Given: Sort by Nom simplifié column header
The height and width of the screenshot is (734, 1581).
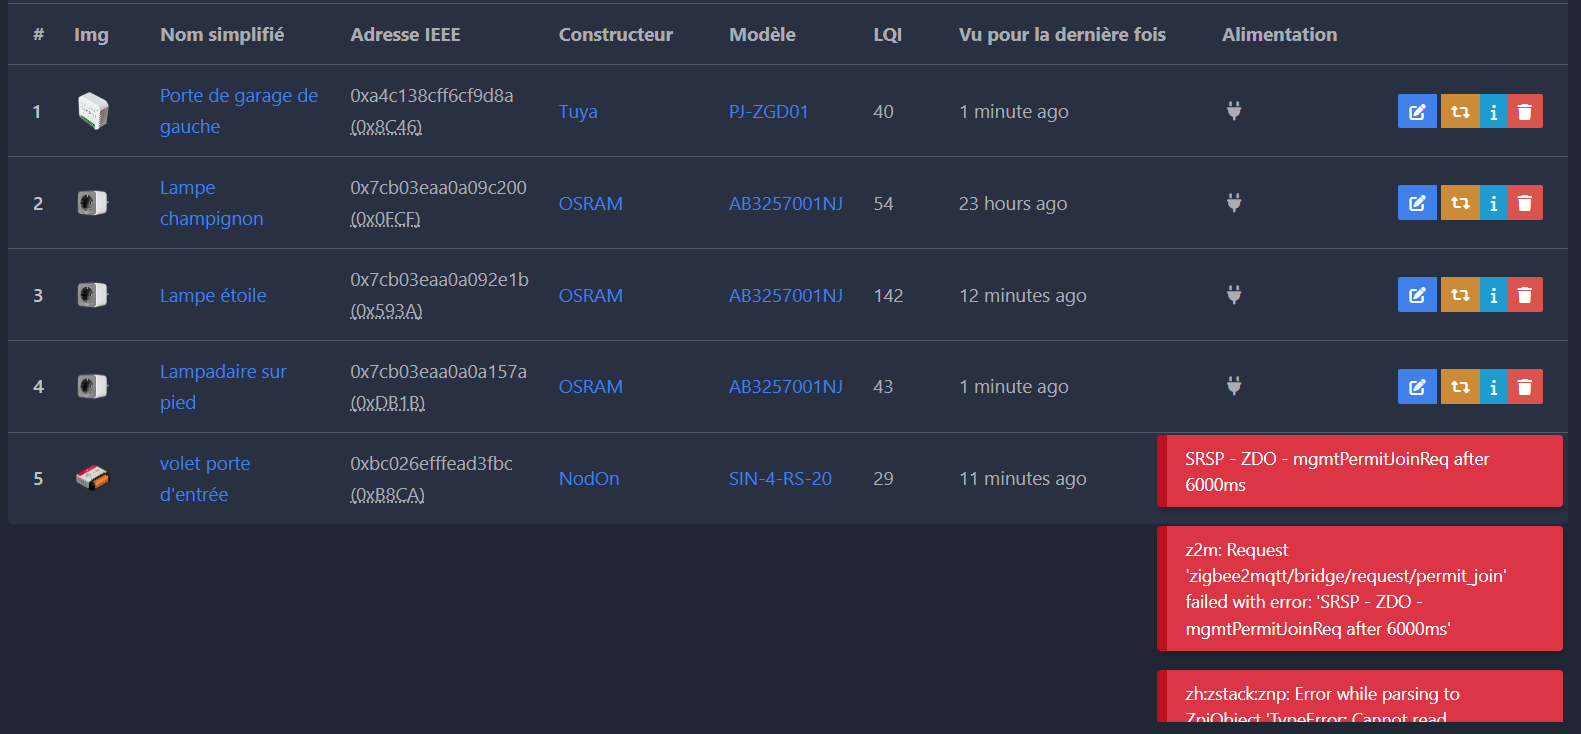Looking at the screenshot, I should (x=222, y=35).
